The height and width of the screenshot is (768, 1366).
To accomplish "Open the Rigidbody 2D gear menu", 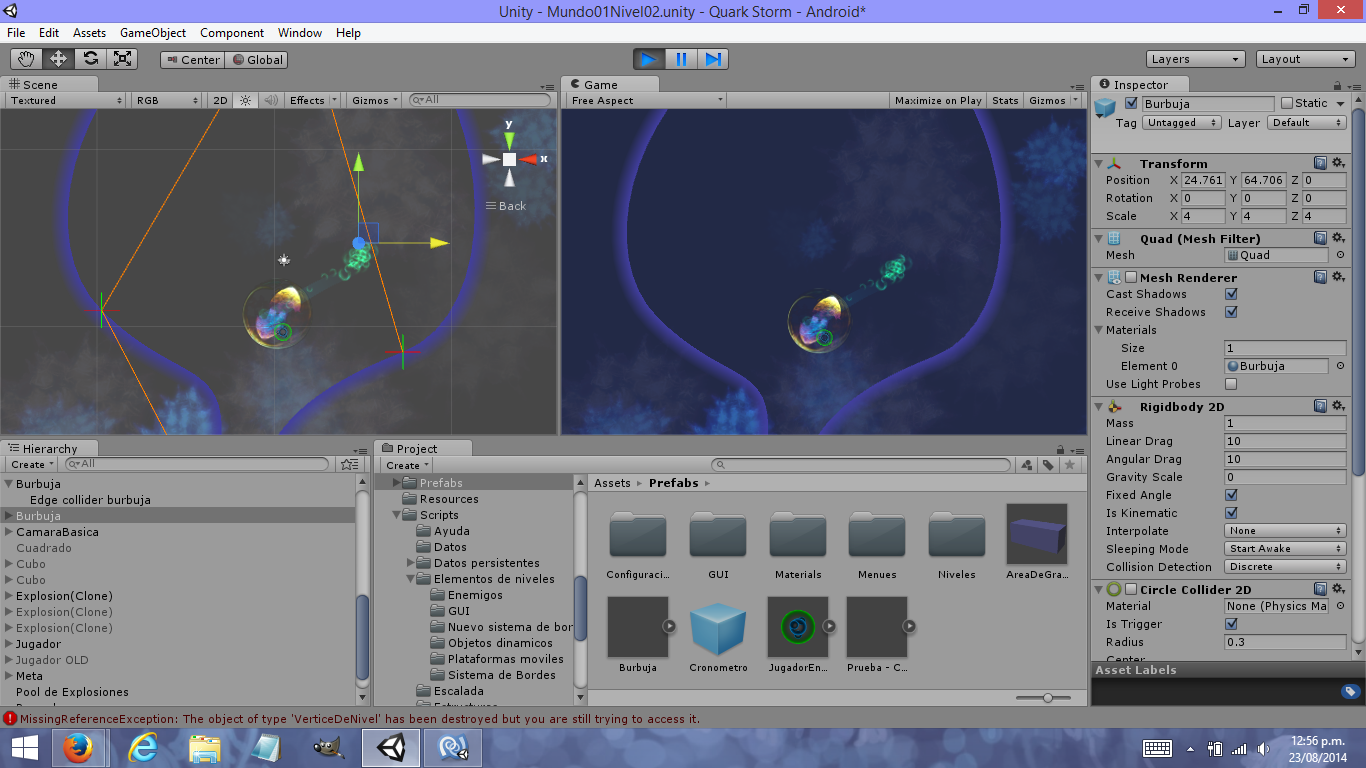I will click(1338, 406).
